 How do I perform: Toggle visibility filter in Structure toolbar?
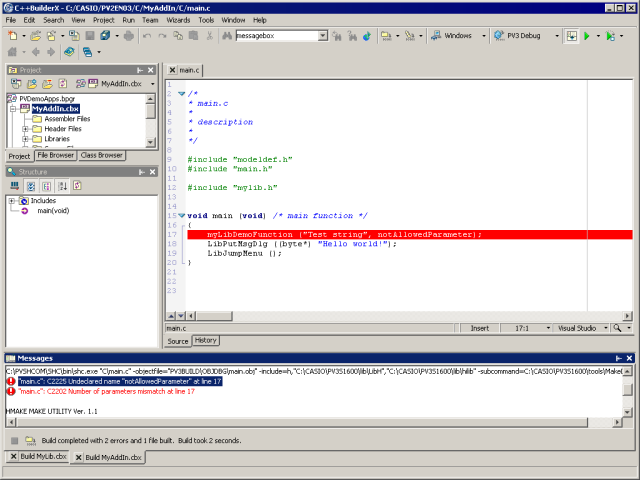(x=31, y=186)
